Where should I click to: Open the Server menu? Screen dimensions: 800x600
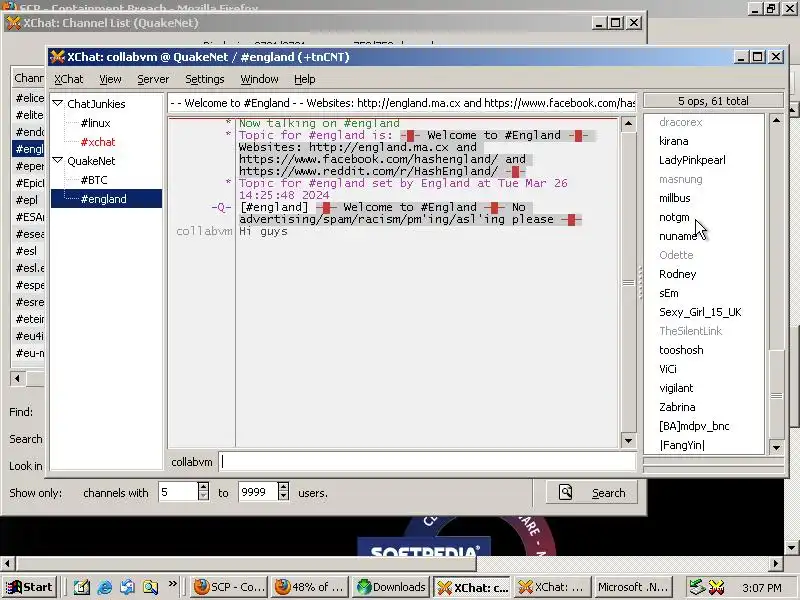pyautogui.click(x=153, y=79)
